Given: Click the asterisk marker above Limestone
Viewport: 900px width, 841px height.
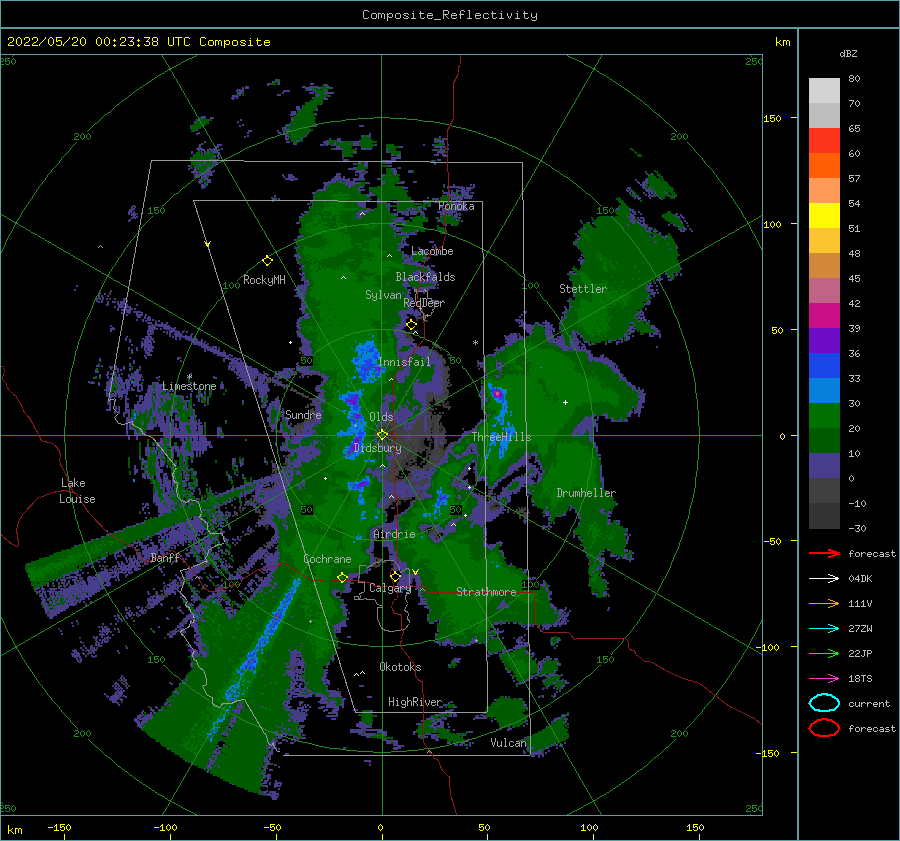Looking at the screenshot, I should point(189,377).
